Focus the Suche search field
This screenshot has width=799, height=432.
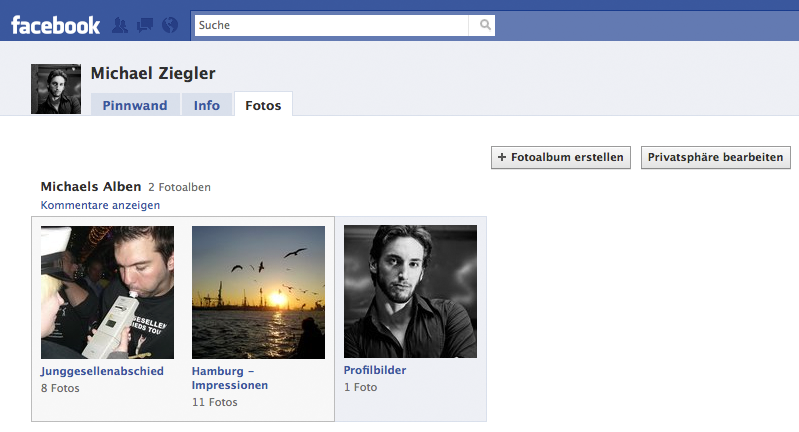(x=335, y=25)
